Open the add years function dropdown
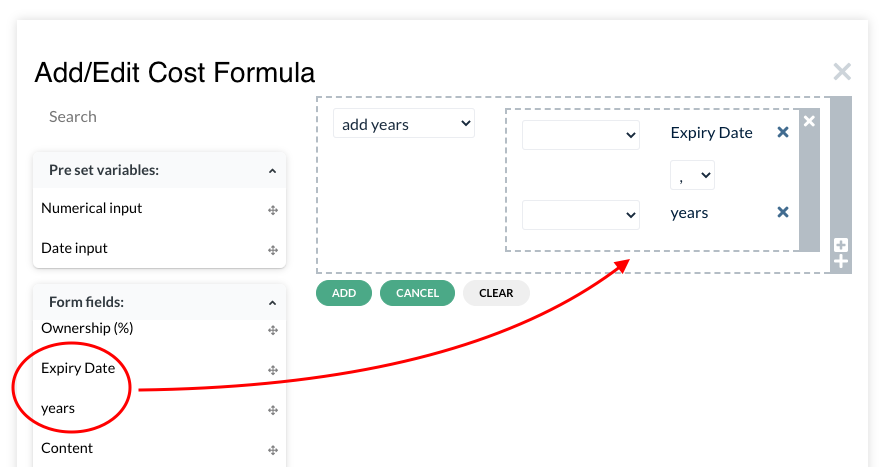Image resolution: width=881 pixels, height=467 pixels. pos(404,124)
